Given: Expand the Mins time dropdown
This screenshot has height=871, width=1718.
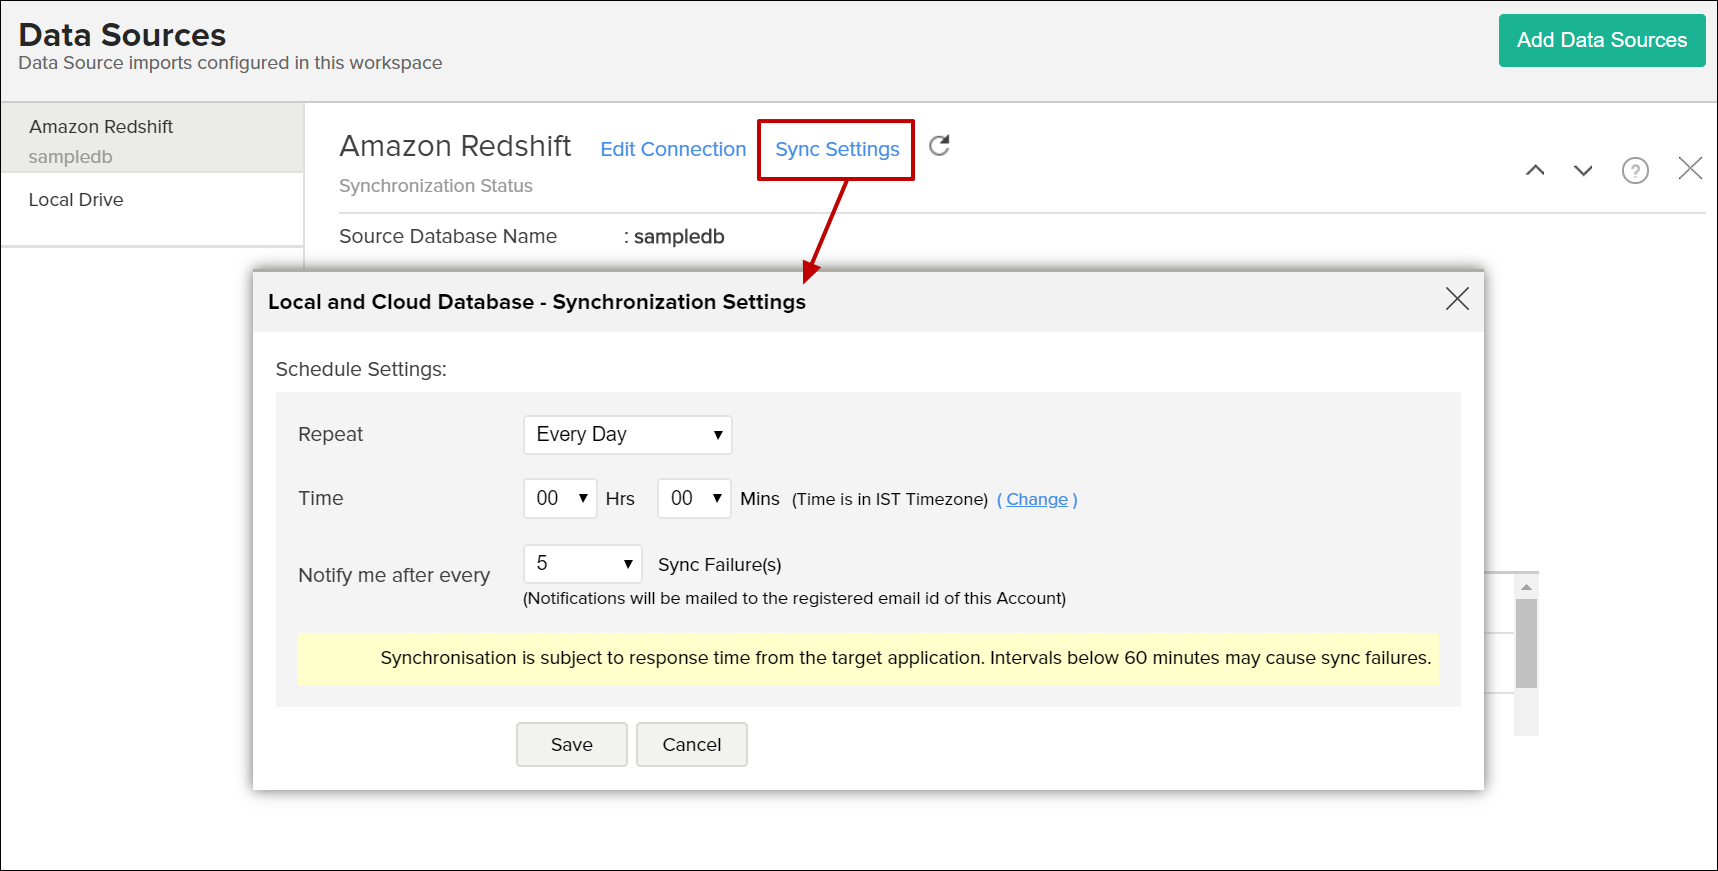Looking at the screenshot, I should click(694, 498).
